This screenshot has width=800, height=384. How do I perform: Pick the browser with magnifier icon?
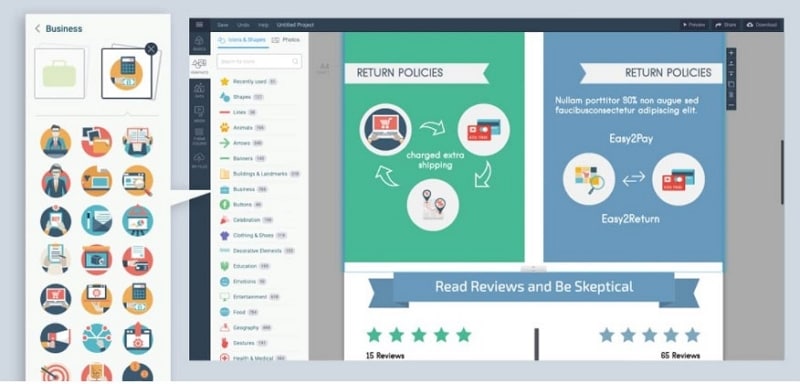point(138,181)
